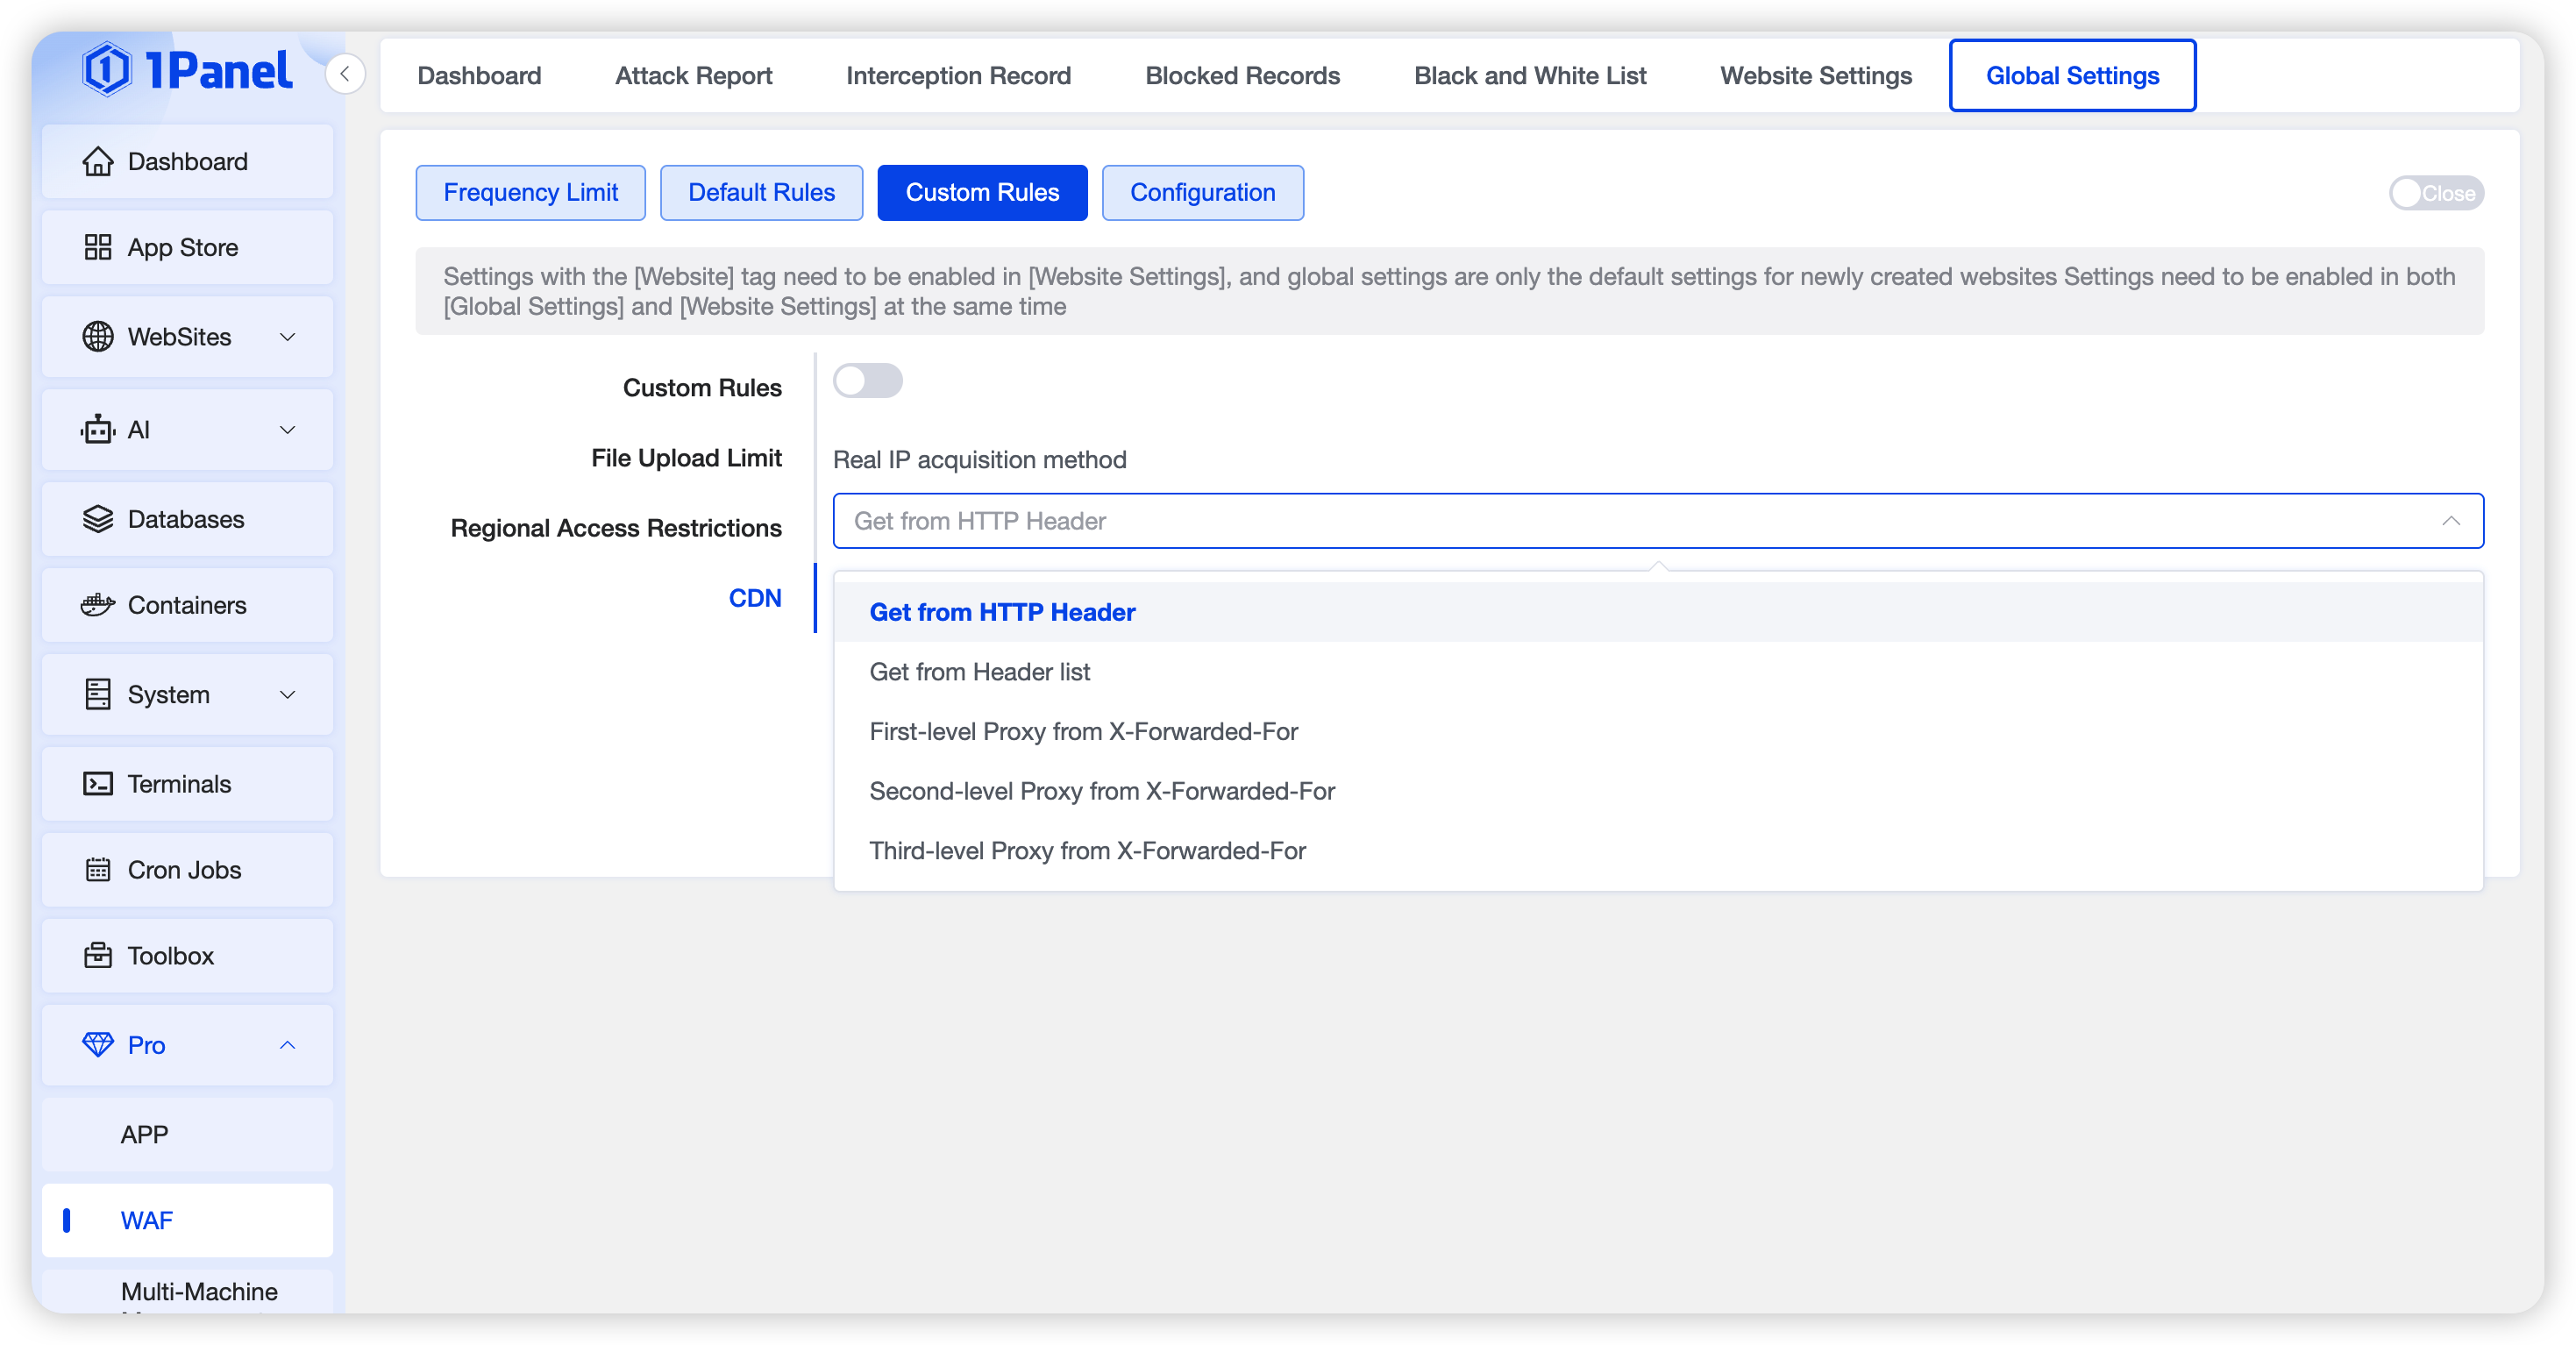The width and height of the screenshot is (2576, 1345).
Task: Click the Containers docker whale icon
Action: click(x=97, y=605)
